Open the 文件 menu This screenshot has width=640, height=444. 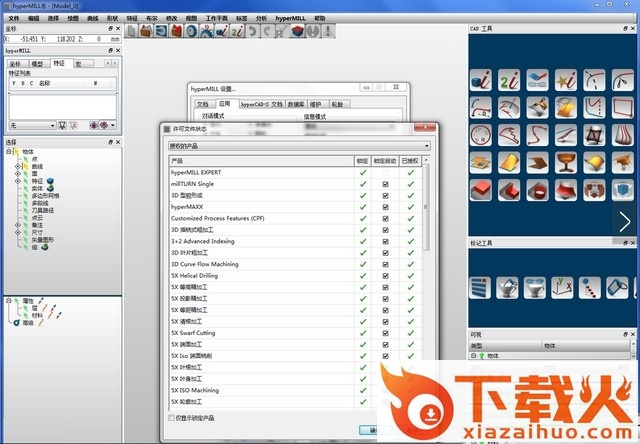(14, 18)
